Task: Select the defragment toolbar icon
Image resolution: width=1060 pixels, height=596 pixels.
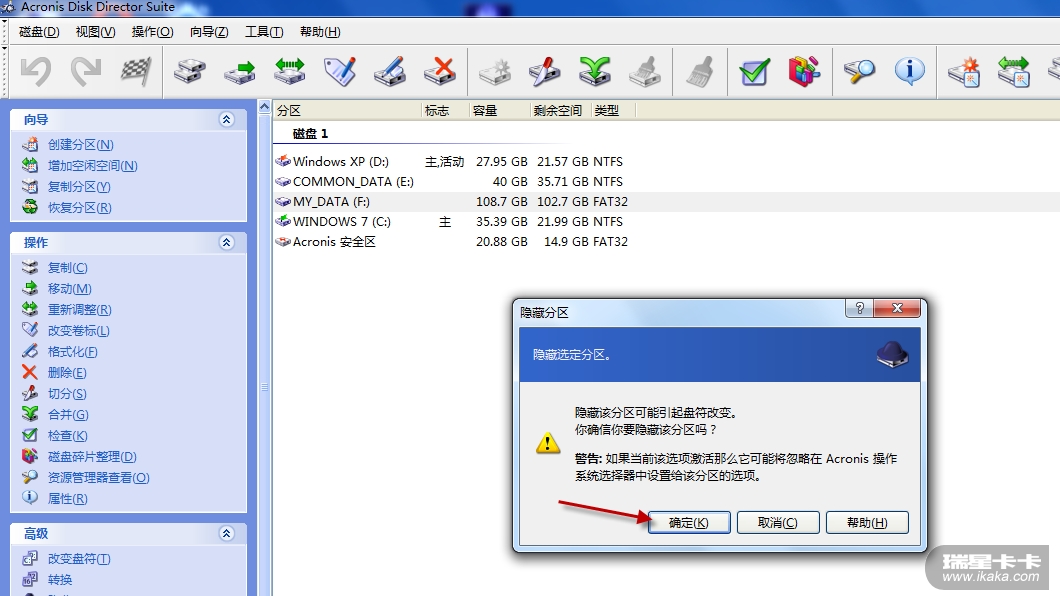Action: coord(804,71)
